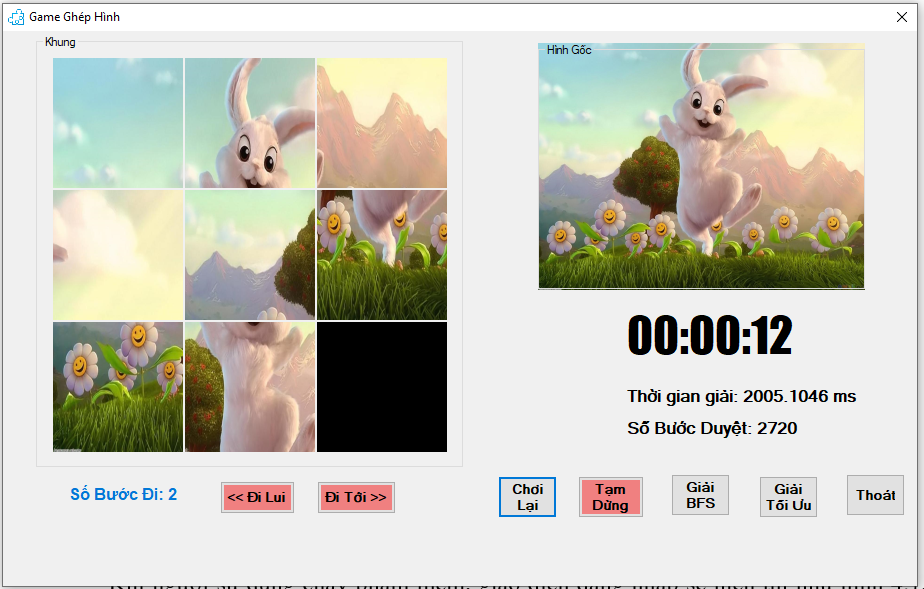Image resolution: width=924 pixels, height=589 pixels.
Task: Click the "Số Bước Duyệt: 2720" label
Action: (x=712, y=428)
